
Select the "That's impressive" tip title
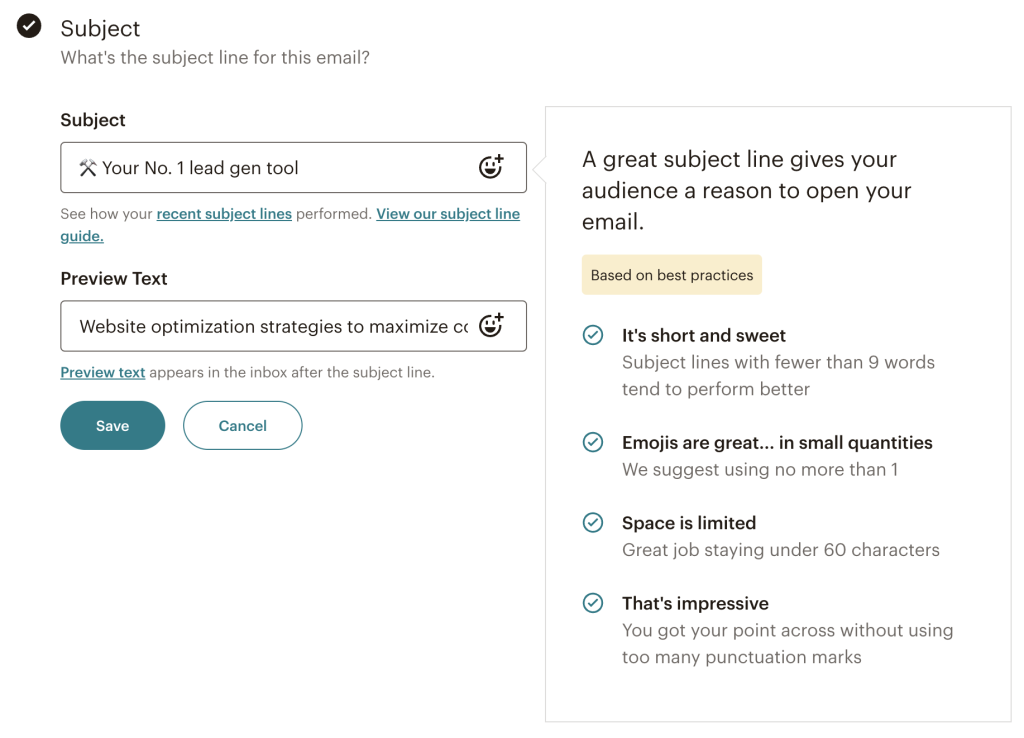click(695, 603)
